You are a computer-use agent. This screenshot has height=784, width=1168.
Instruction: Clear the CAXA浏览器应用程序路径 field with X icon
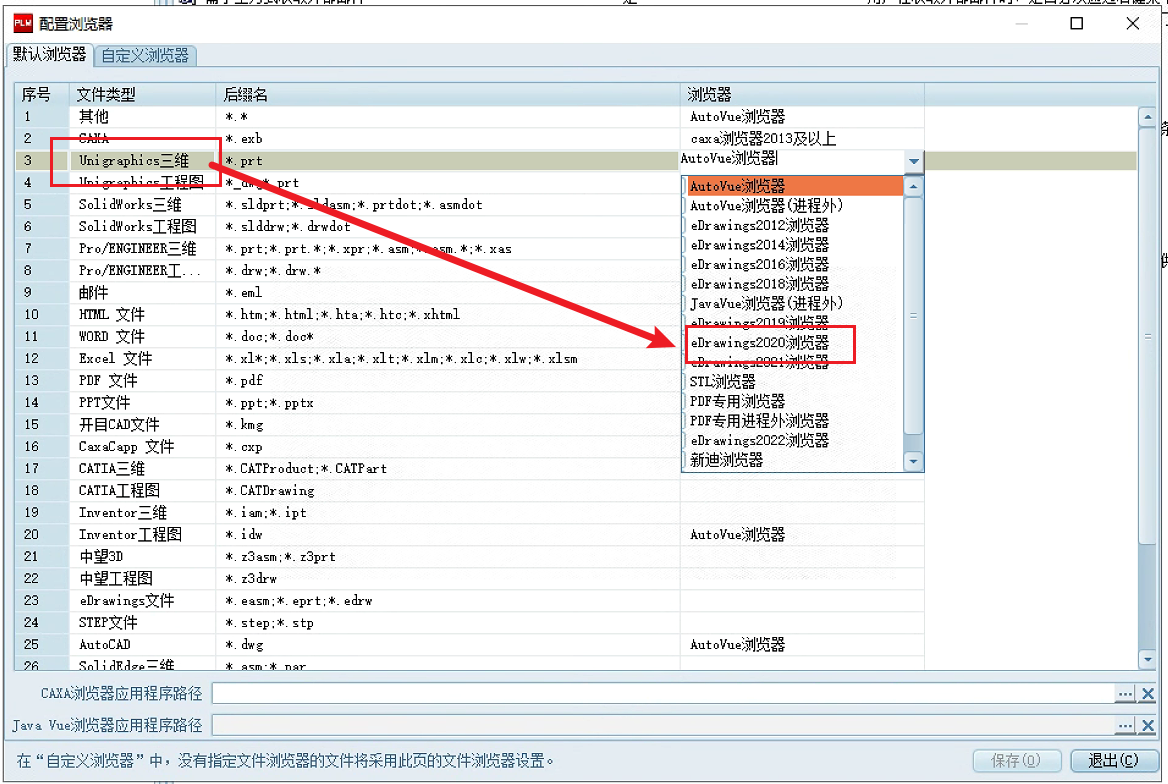pyautogui.click(x=1148, y=695)
